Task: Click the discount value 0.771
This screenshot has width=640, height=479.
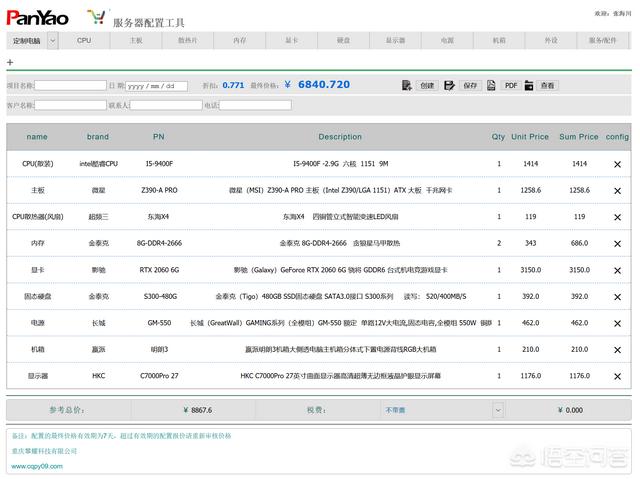Action: tap(233, 85)
